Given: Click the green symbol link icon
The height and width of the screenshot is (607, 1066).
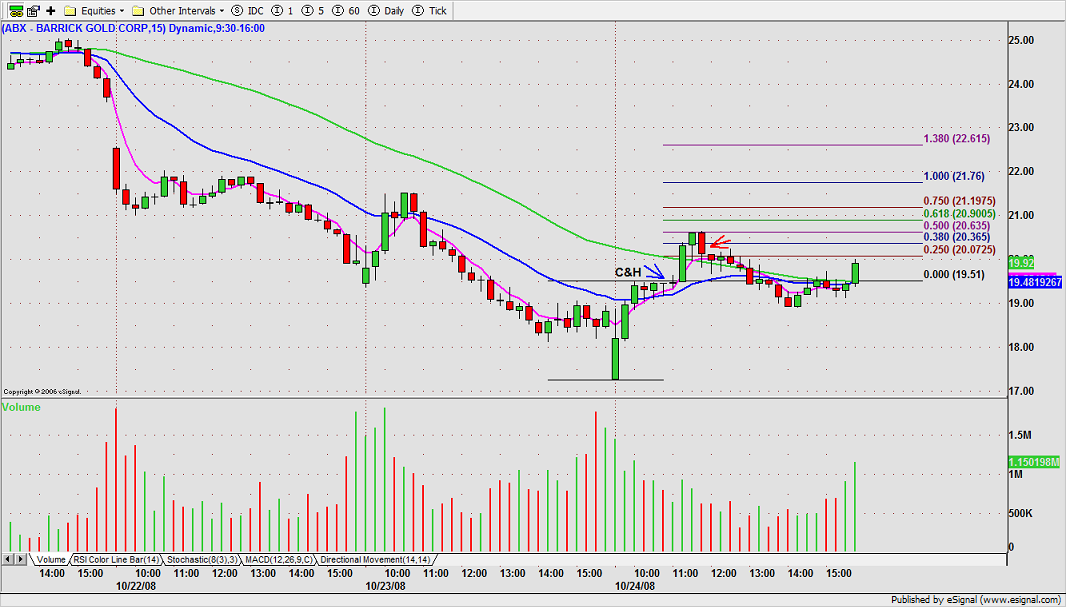Looking at the screenshot, I should [x=15, y=10].
